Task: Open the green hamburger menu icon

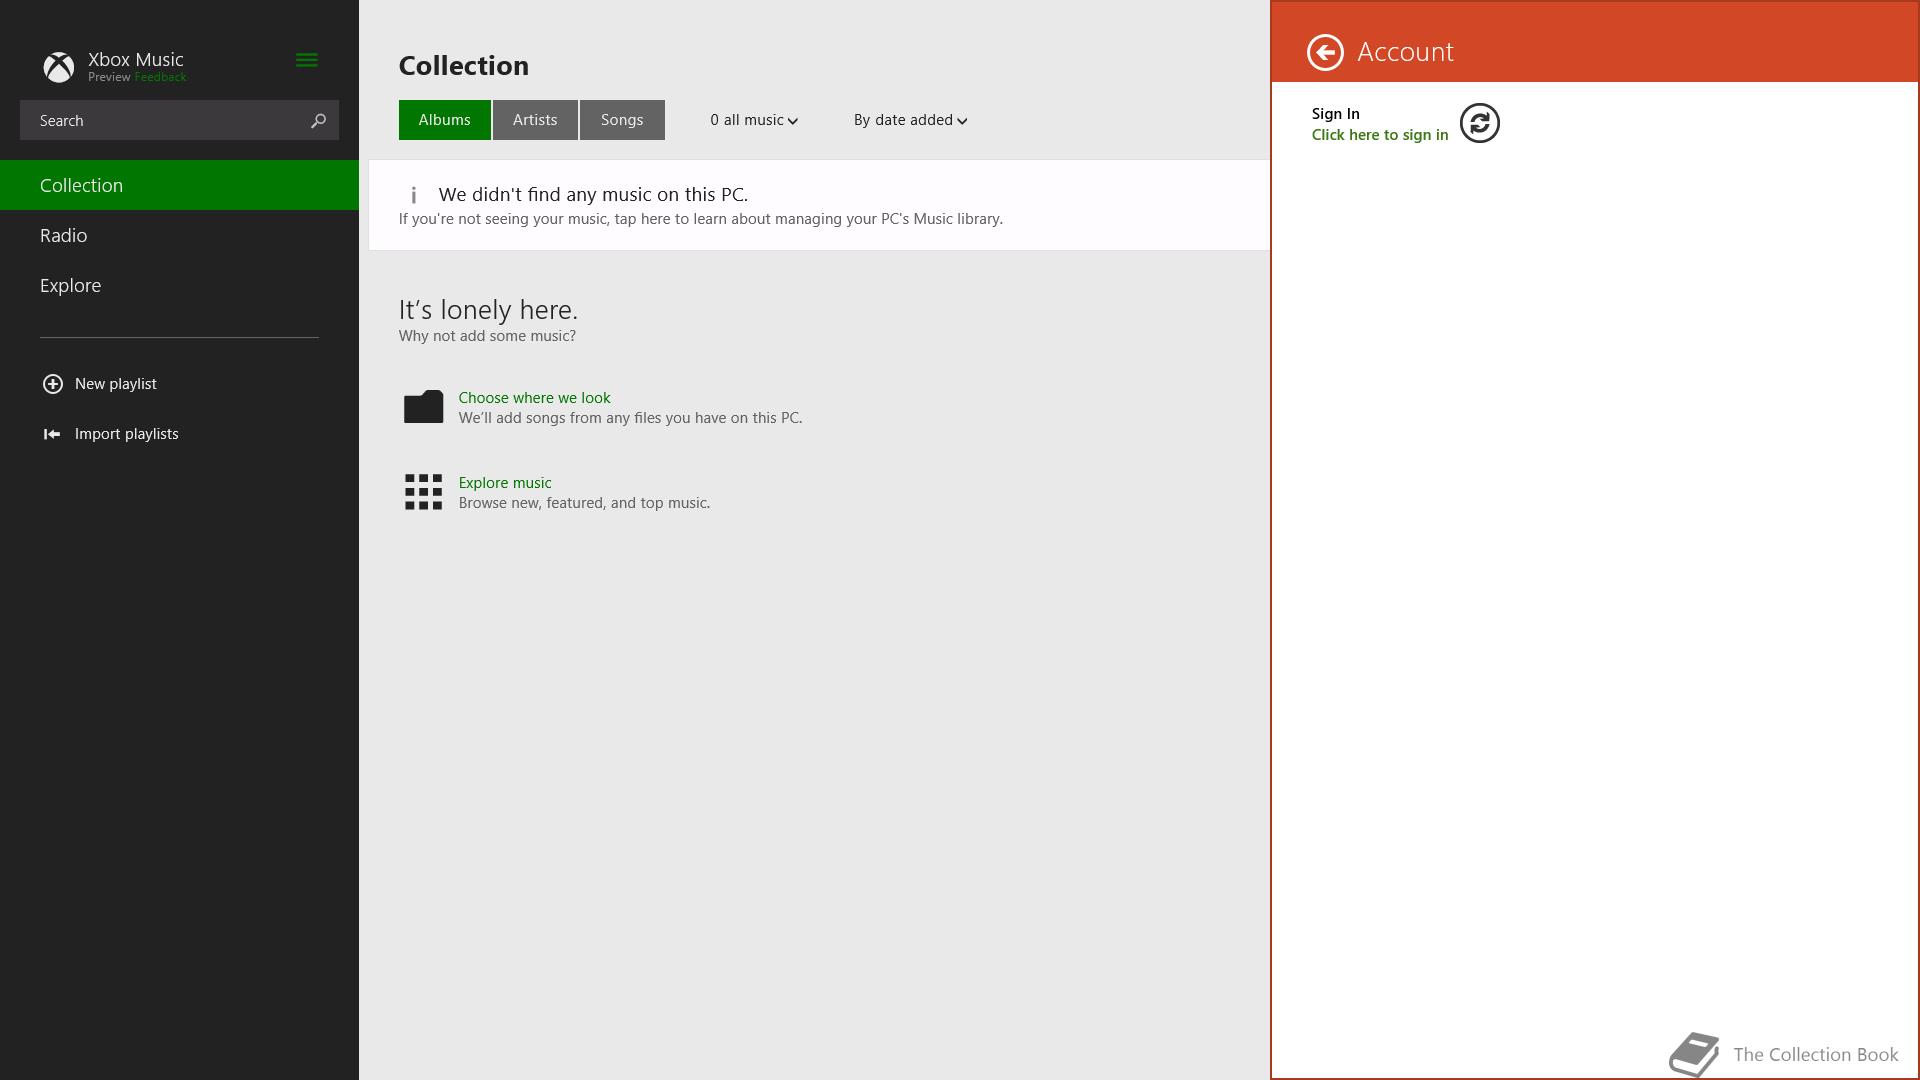Action: pyautogui.click(x=307, y=60)
